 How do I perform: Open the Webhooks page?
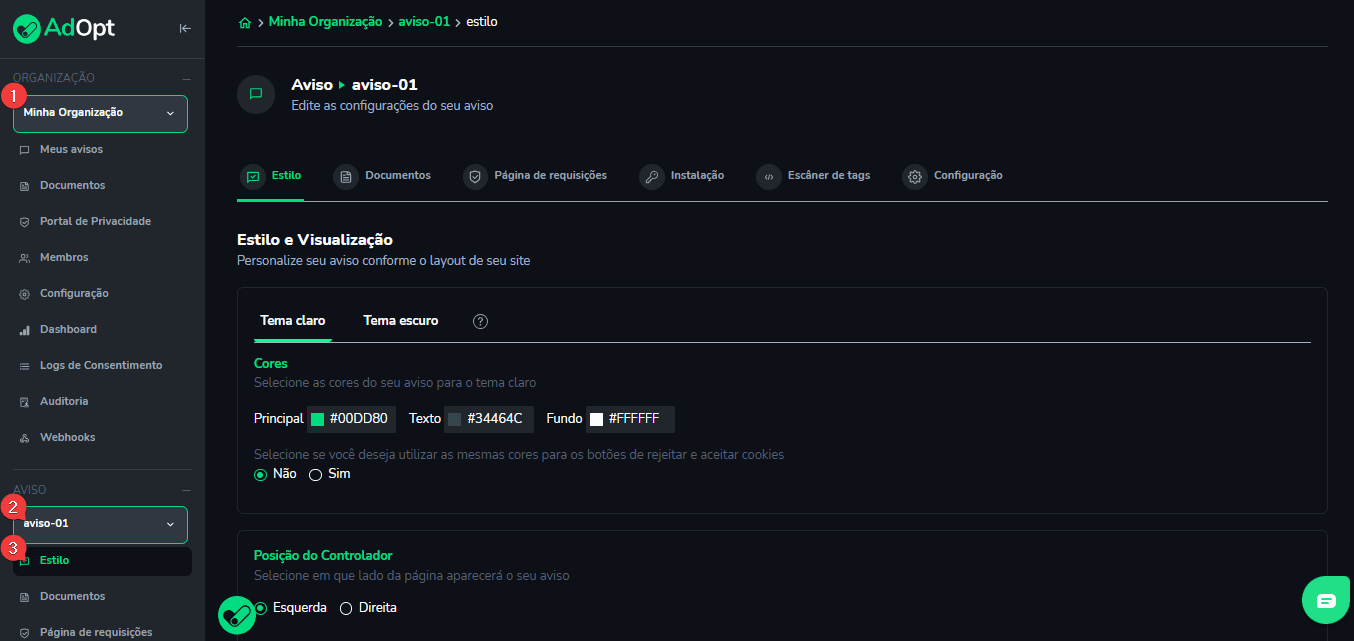(67, 438)
